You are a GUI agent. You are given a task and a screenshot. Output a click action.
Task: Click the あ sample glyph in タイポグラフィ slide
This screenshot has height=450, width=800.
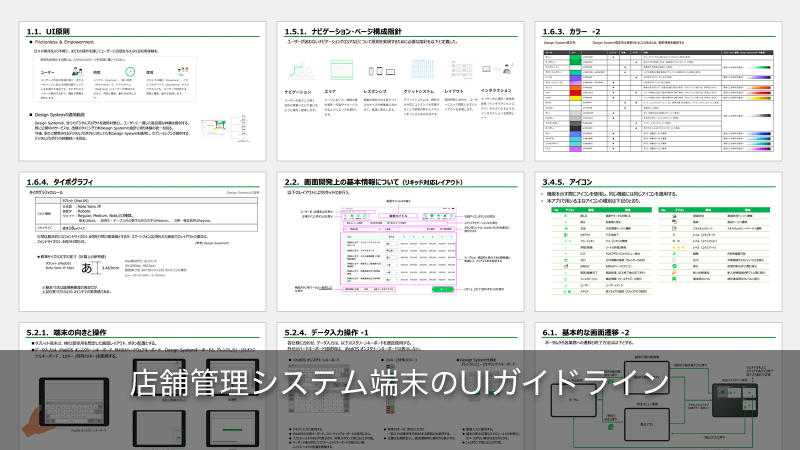87,267
